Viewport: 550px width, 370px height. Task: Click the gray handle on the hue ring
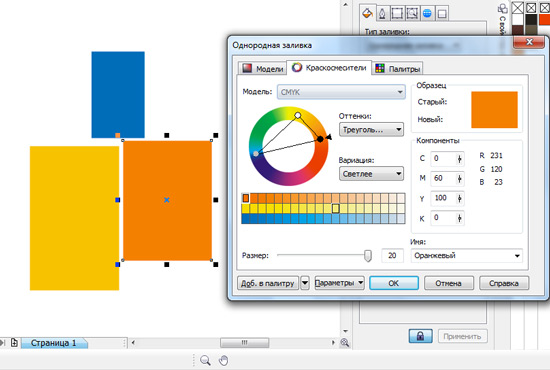[x=256, y=154]
